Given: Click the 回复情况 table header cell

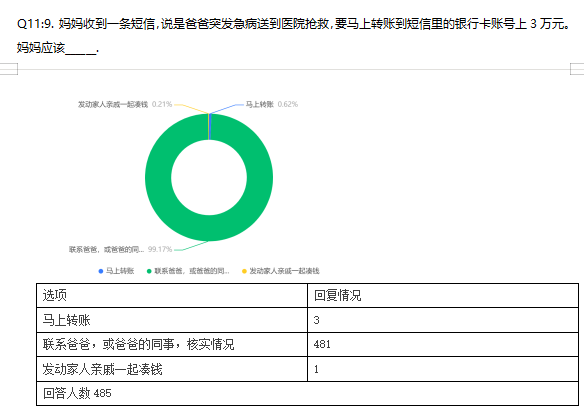Looking at the screenshot, I should pyautogui.click(x=443, y=295).
